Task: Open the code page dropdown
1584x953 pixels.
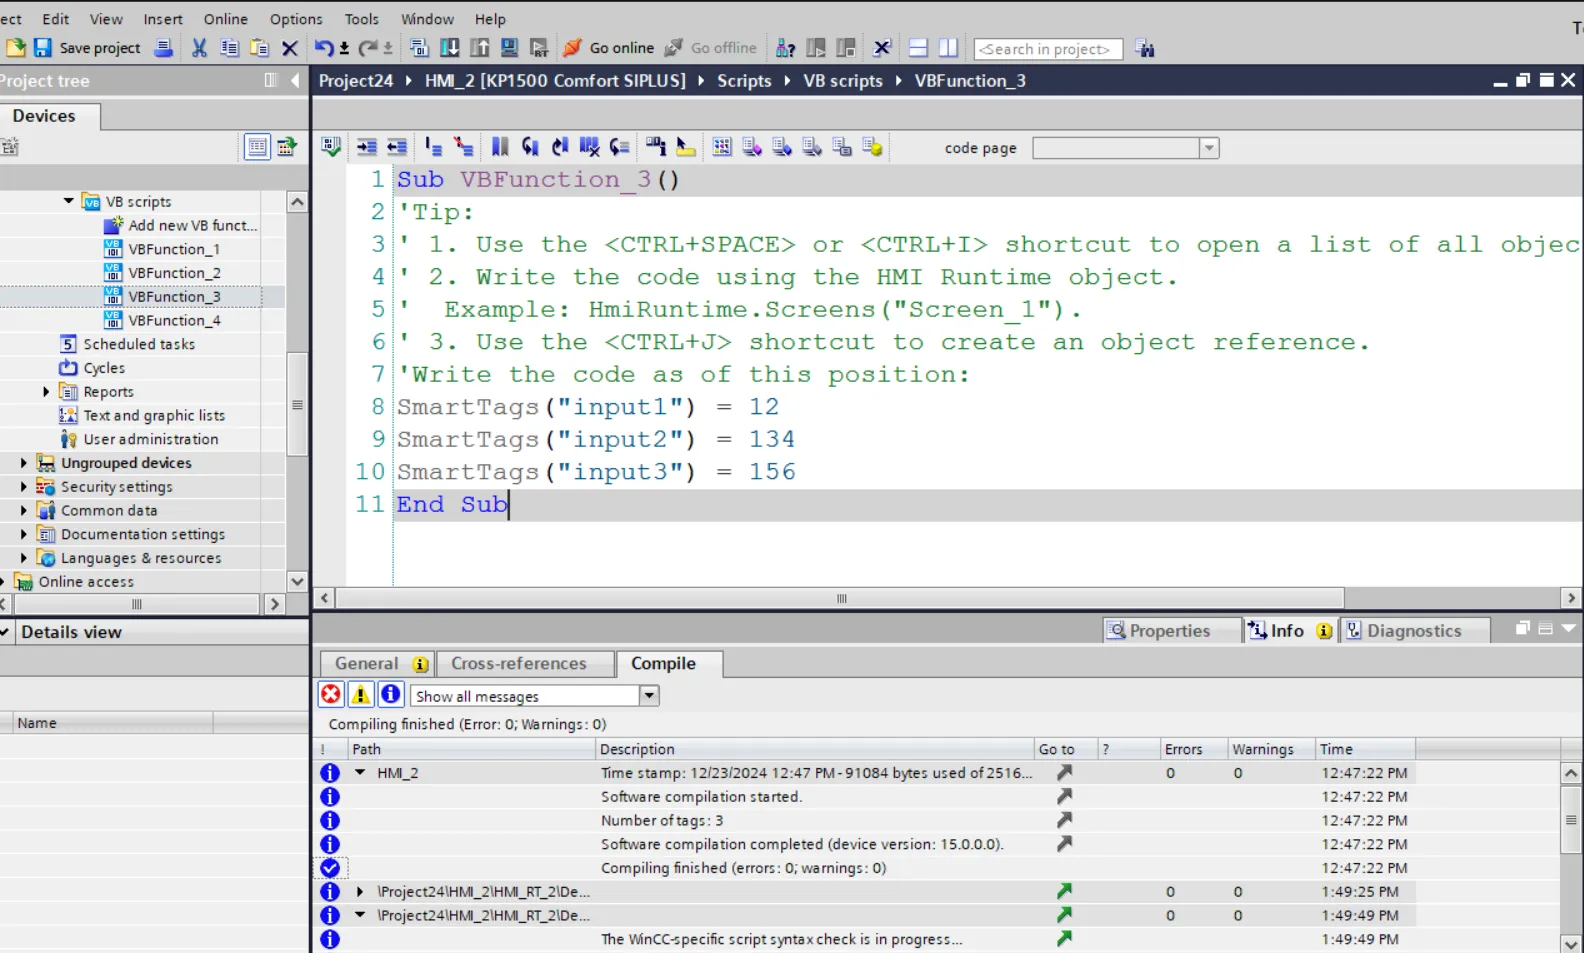Action: click(1209, 148)
